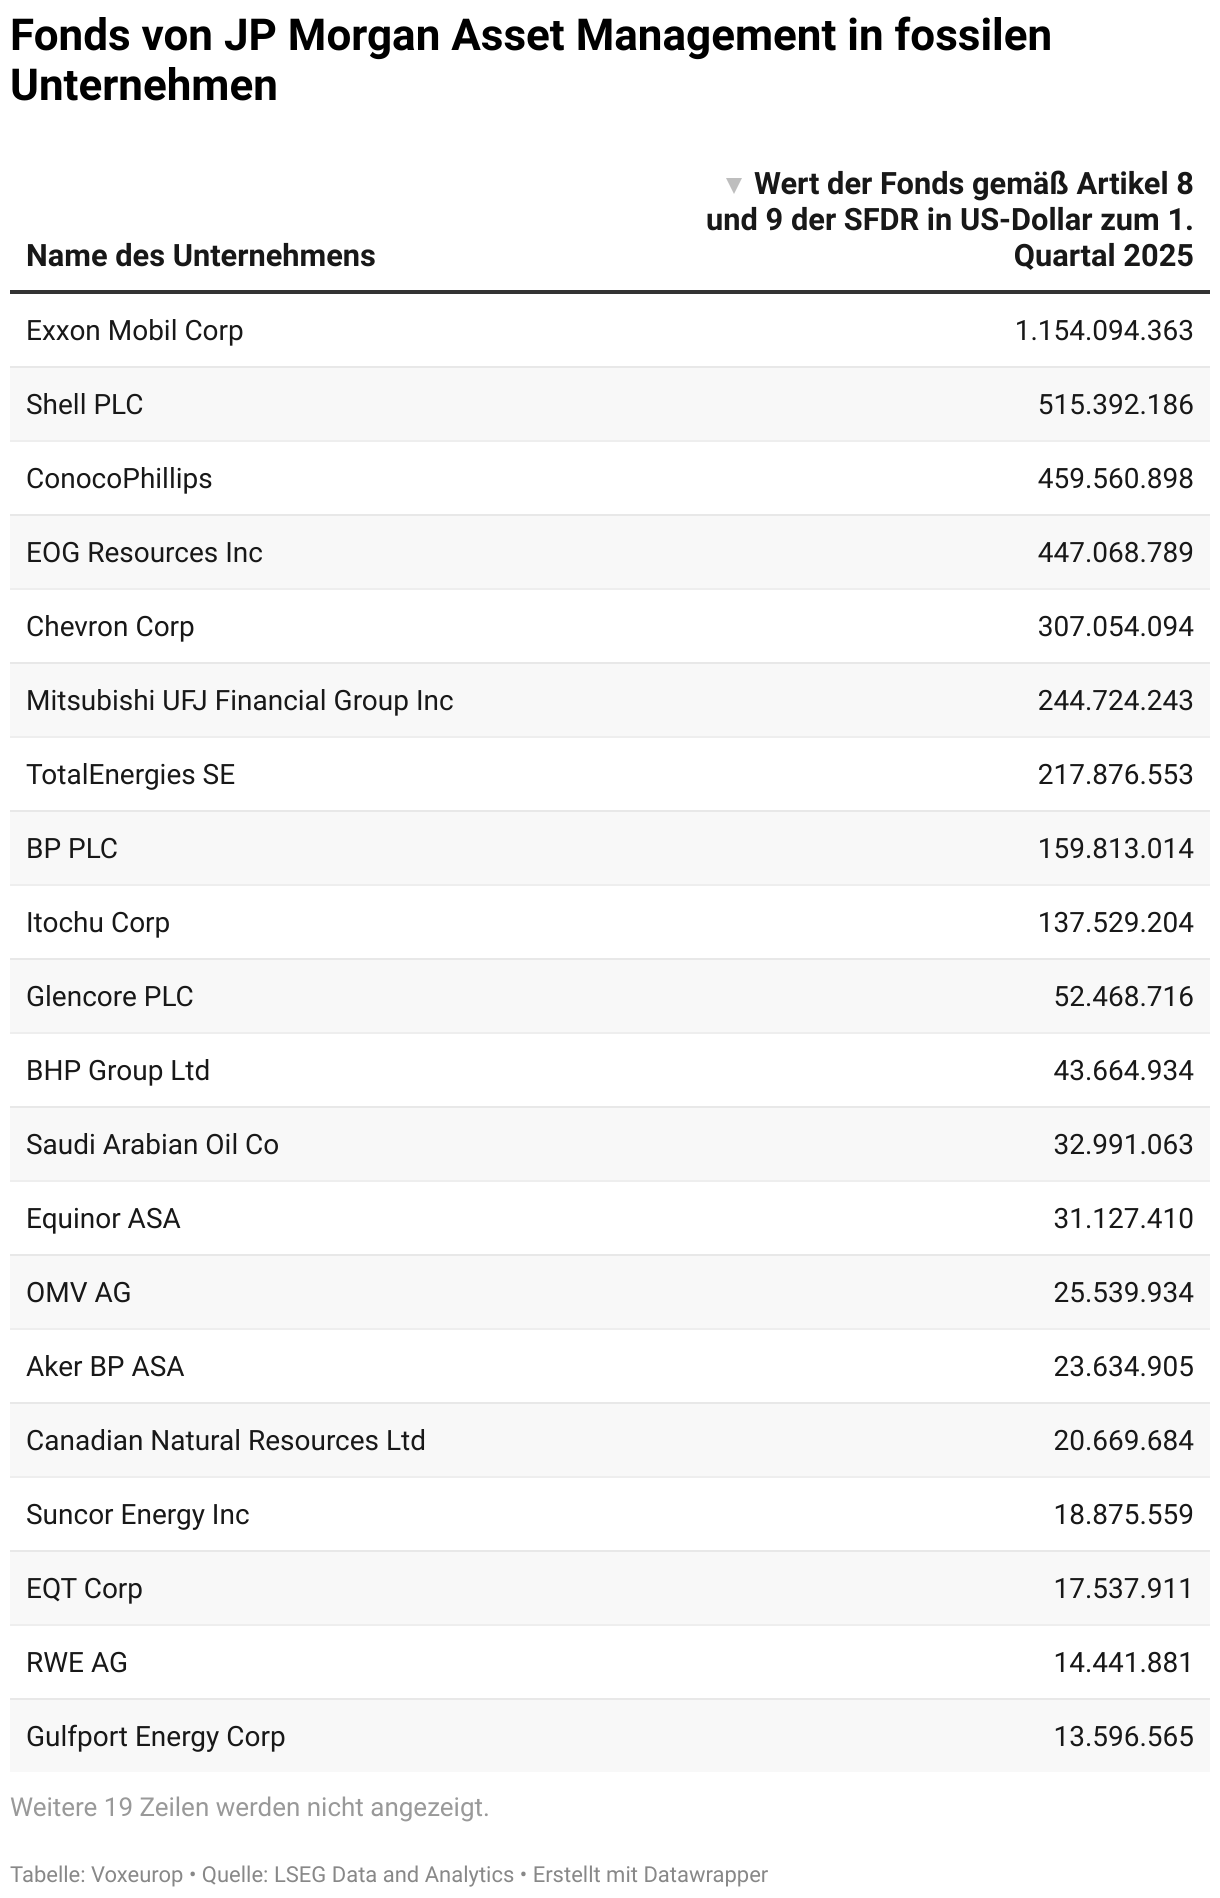Click Canadian Natural Resources Ltd entry
This screenshot has height=1898, width=1220.
coord(225,1440)
